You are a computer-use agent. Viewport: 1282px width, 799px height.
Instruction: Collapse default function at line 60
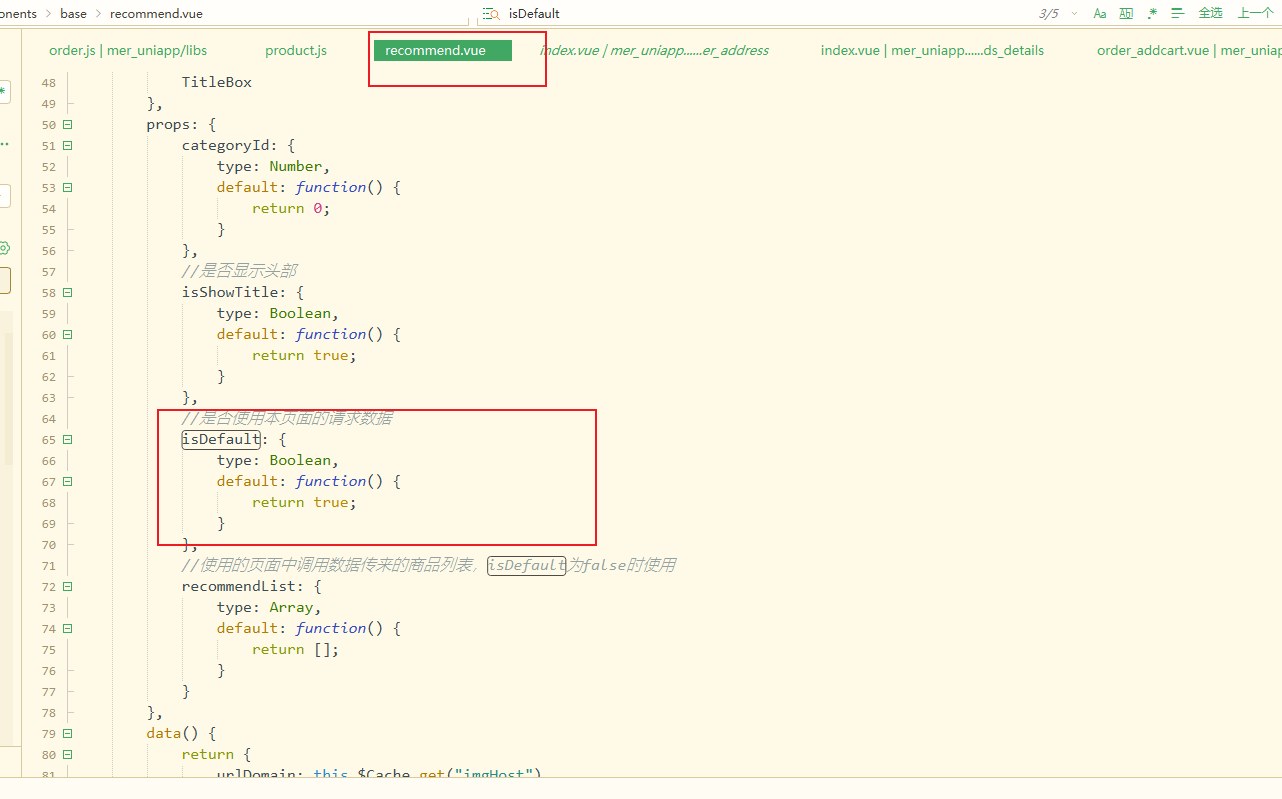click(x=68, y=335)
